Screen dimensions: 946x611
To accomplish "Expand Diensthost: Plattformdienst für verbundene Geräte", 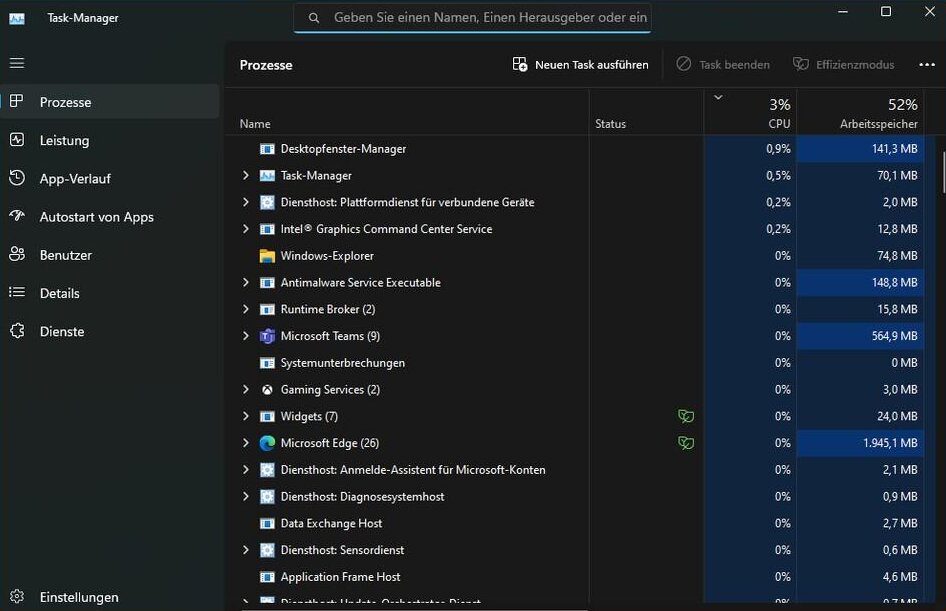I will click(x=246, y=202).
